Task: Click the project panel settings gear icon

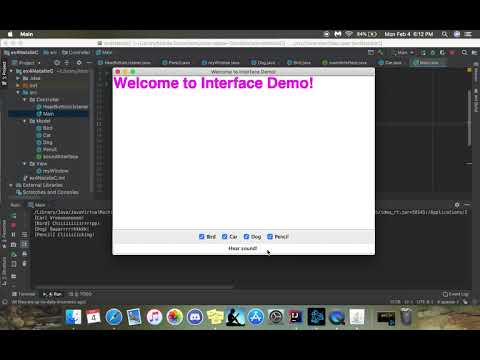Action: [x=79, y=62]
